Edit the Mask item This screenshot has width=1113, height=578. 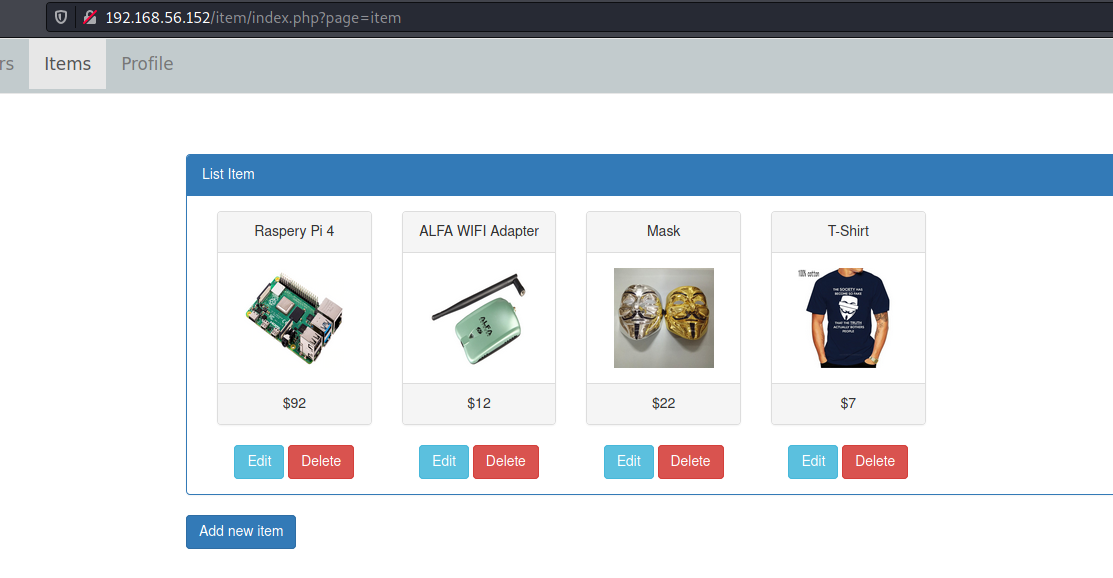pos(629,462)
